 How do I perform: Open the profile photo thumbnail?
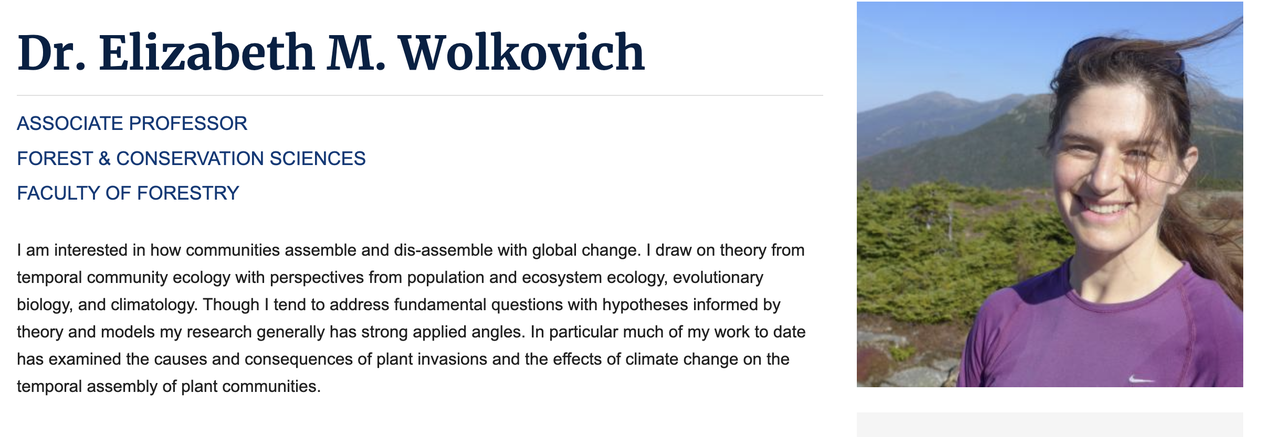click(1049, 194)
